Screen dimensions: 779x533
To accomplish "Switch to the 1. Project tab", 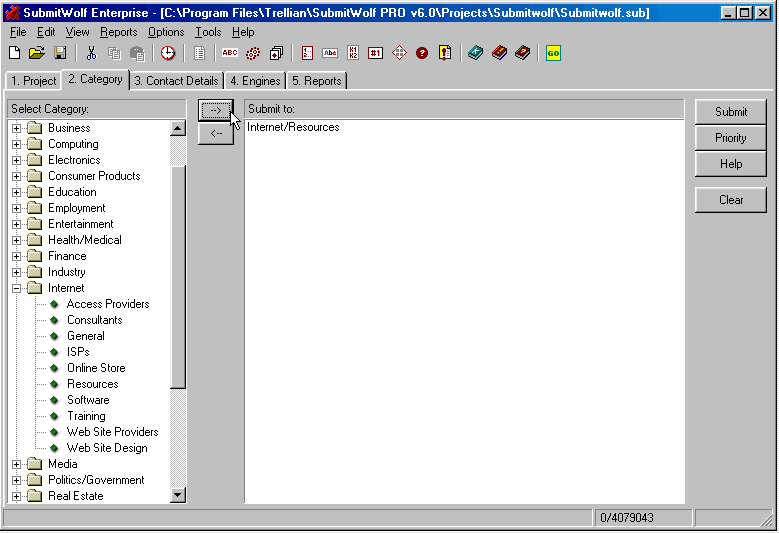I will coord(33,81).
